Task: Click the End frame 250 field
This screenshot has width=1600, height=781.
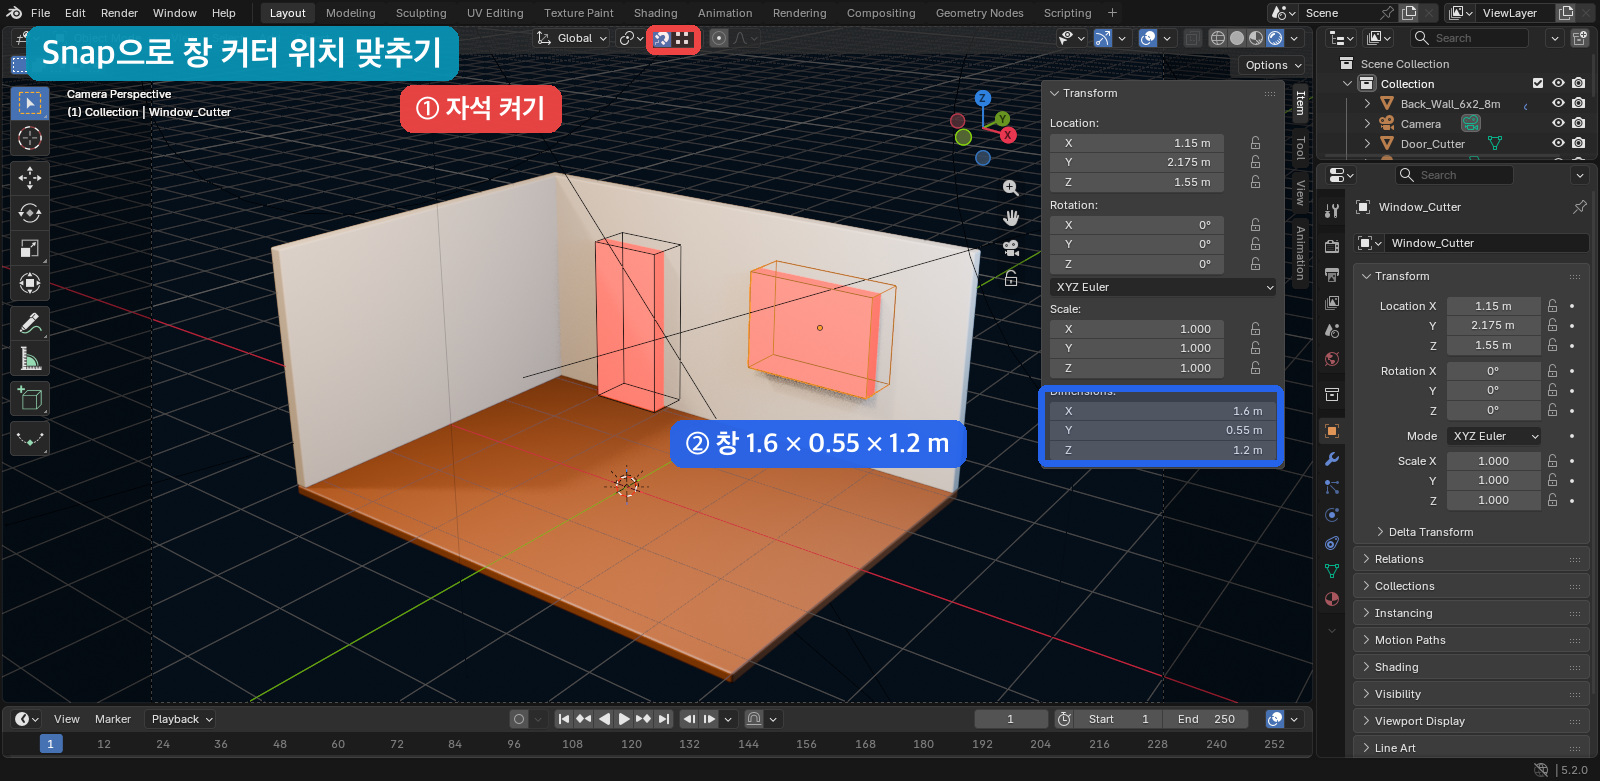Action: click(1204, 719)
